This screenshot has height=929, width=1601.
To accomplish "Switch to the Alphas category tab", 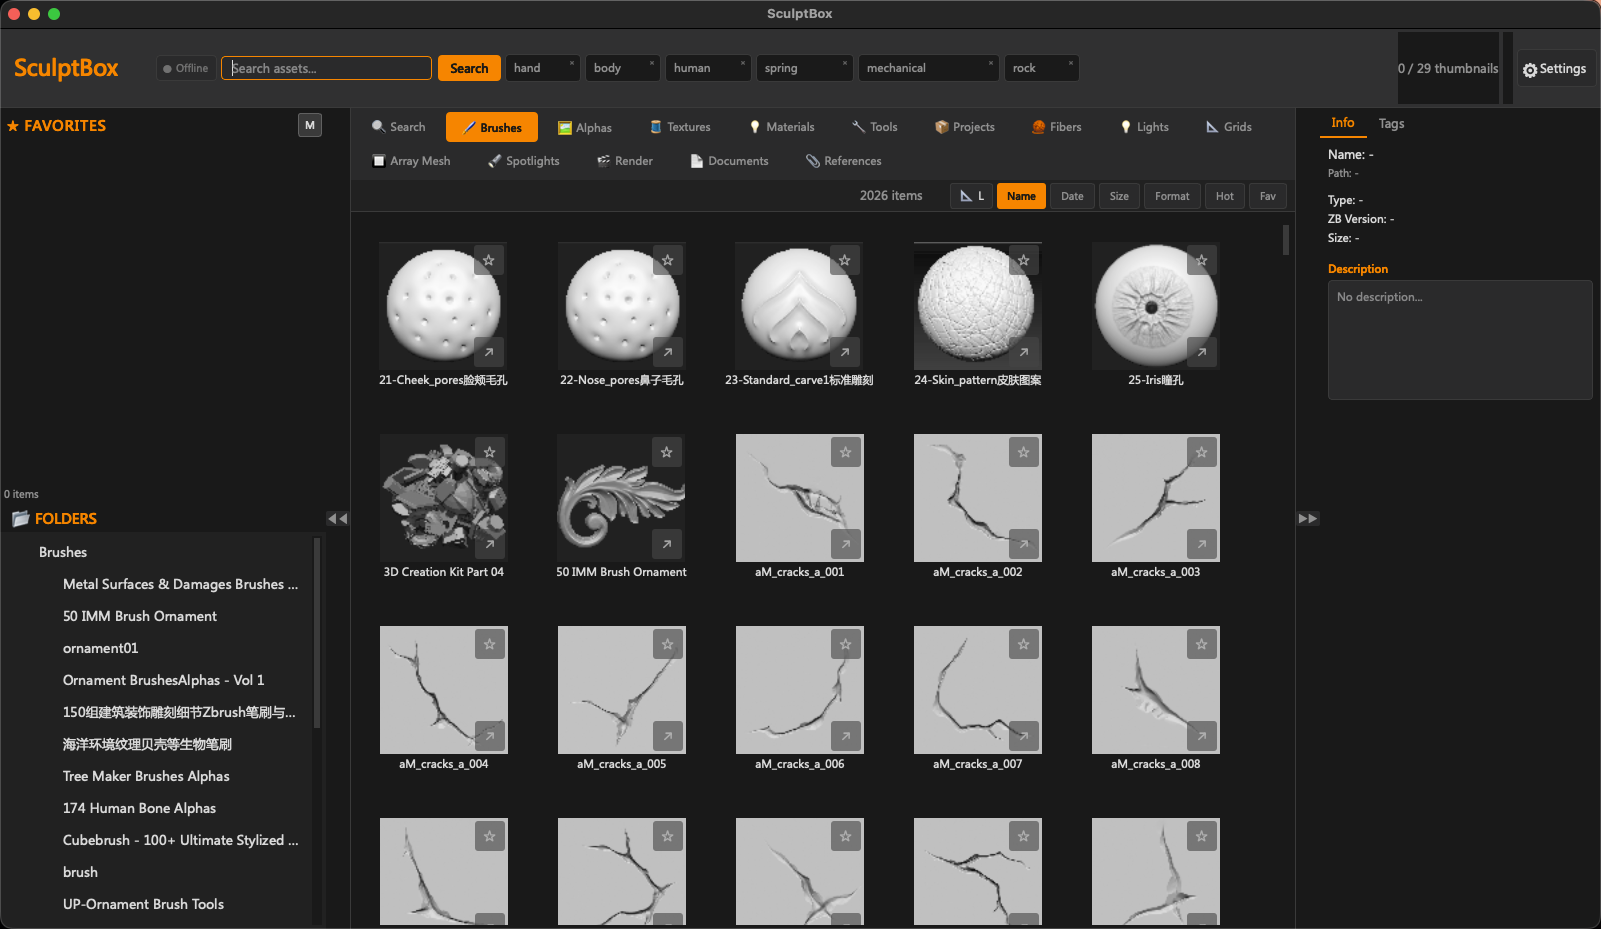I will tap(585, 127).
